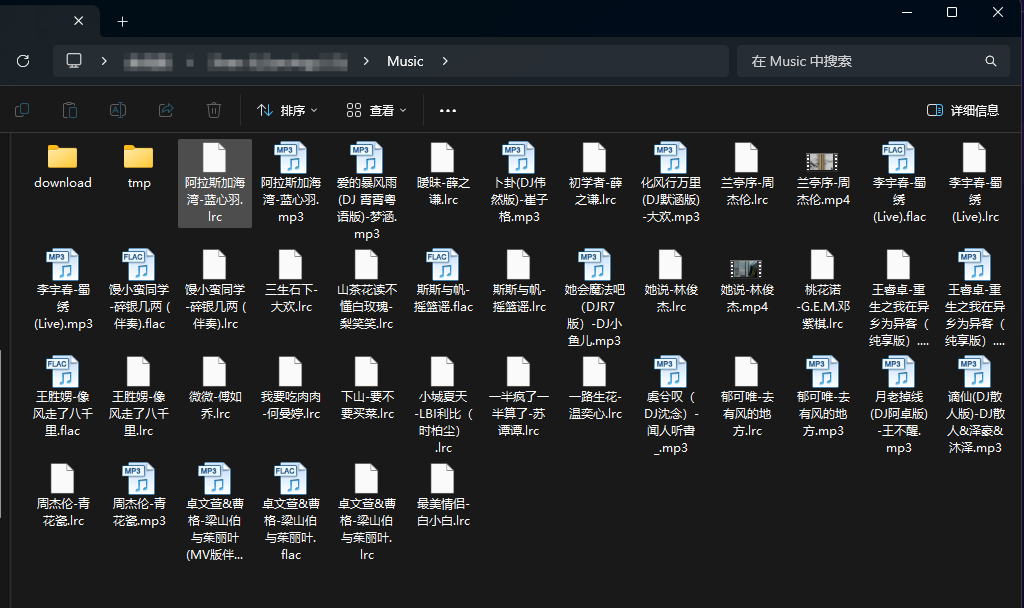Toggle the 详细信息 details pane

pos(962,110)
